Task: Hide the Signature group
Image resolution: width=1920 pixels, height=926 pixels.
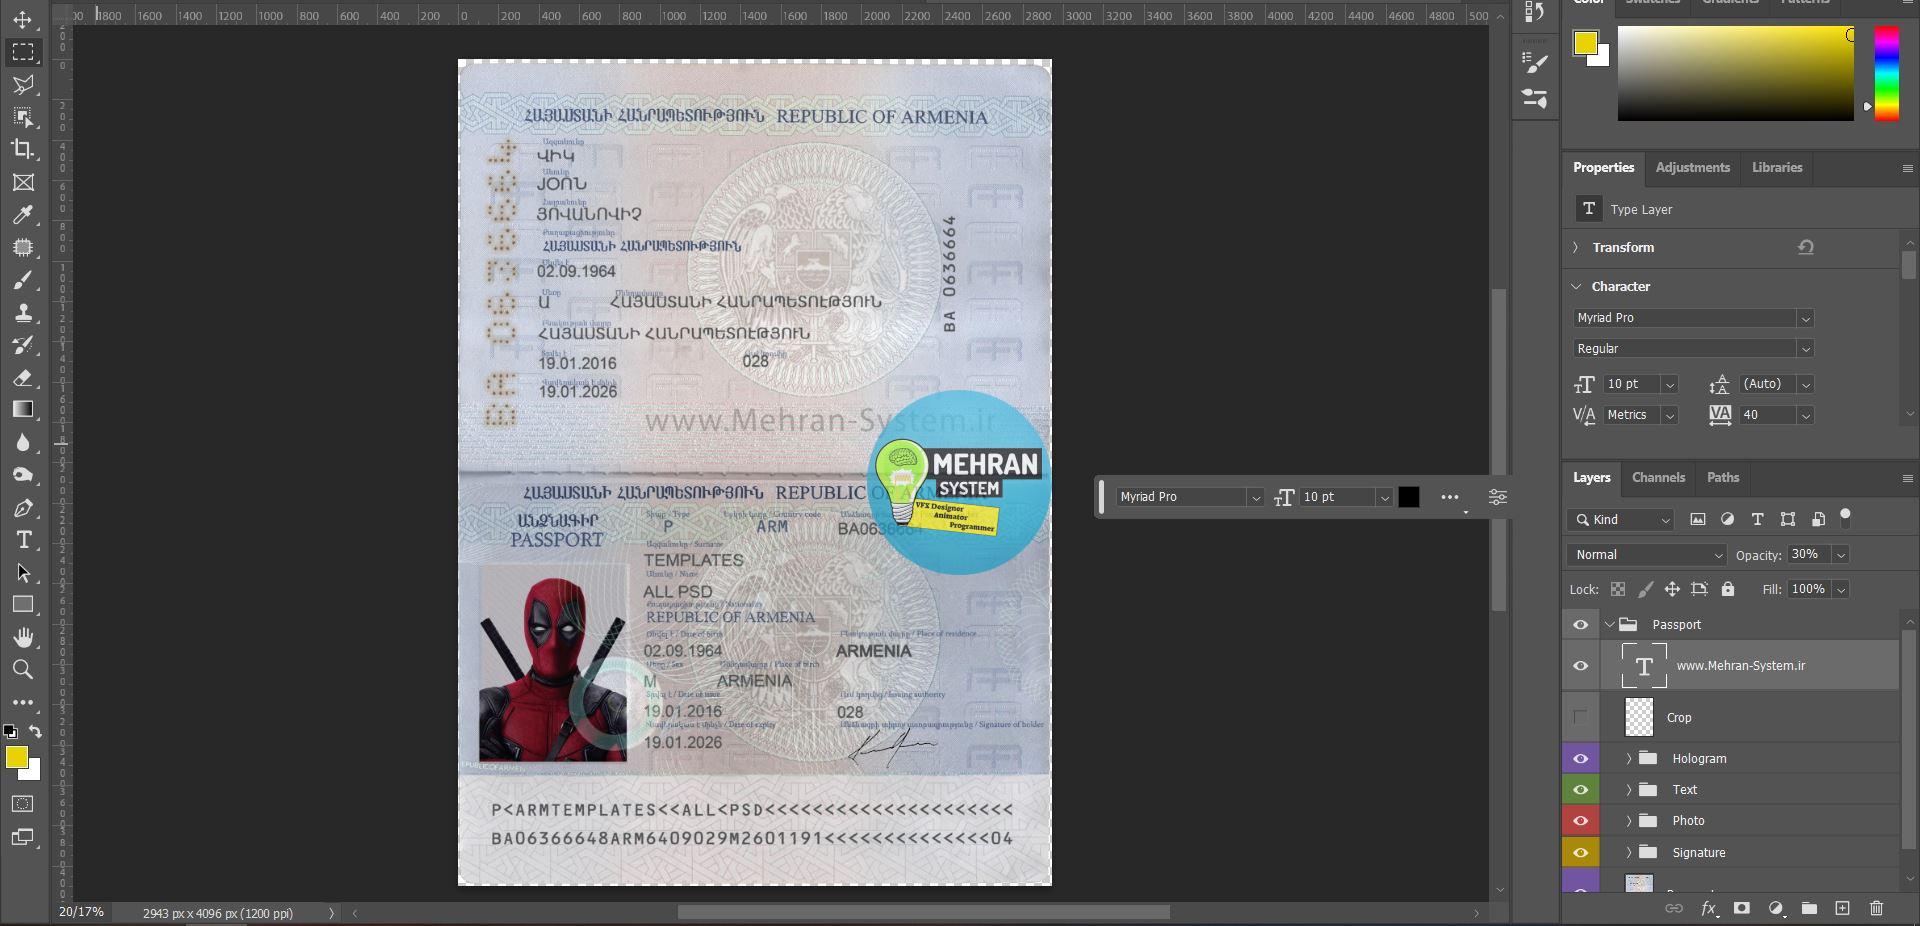Action: (1581, 853)
